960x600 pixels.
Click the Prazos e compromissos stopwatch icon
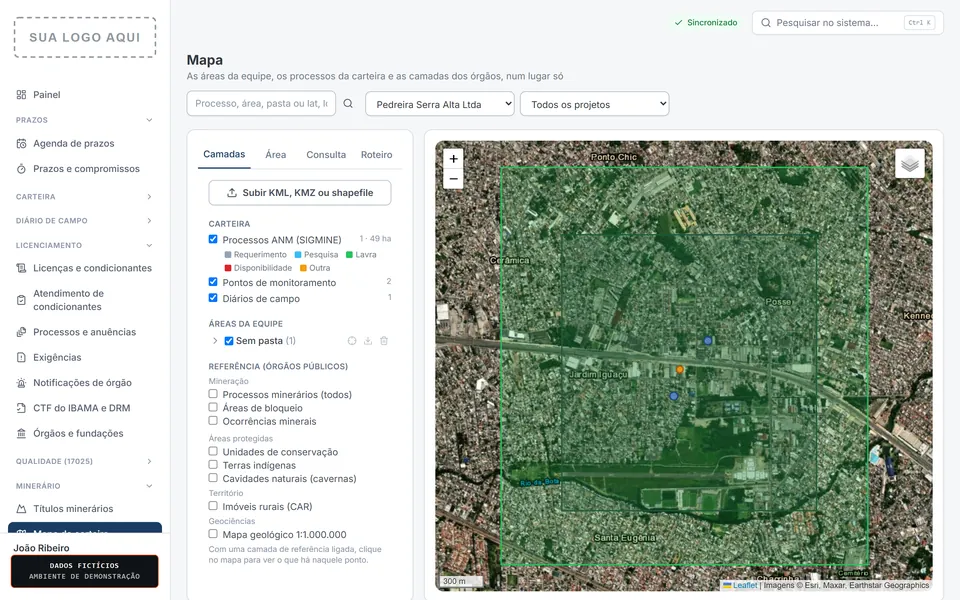(21, 168)
